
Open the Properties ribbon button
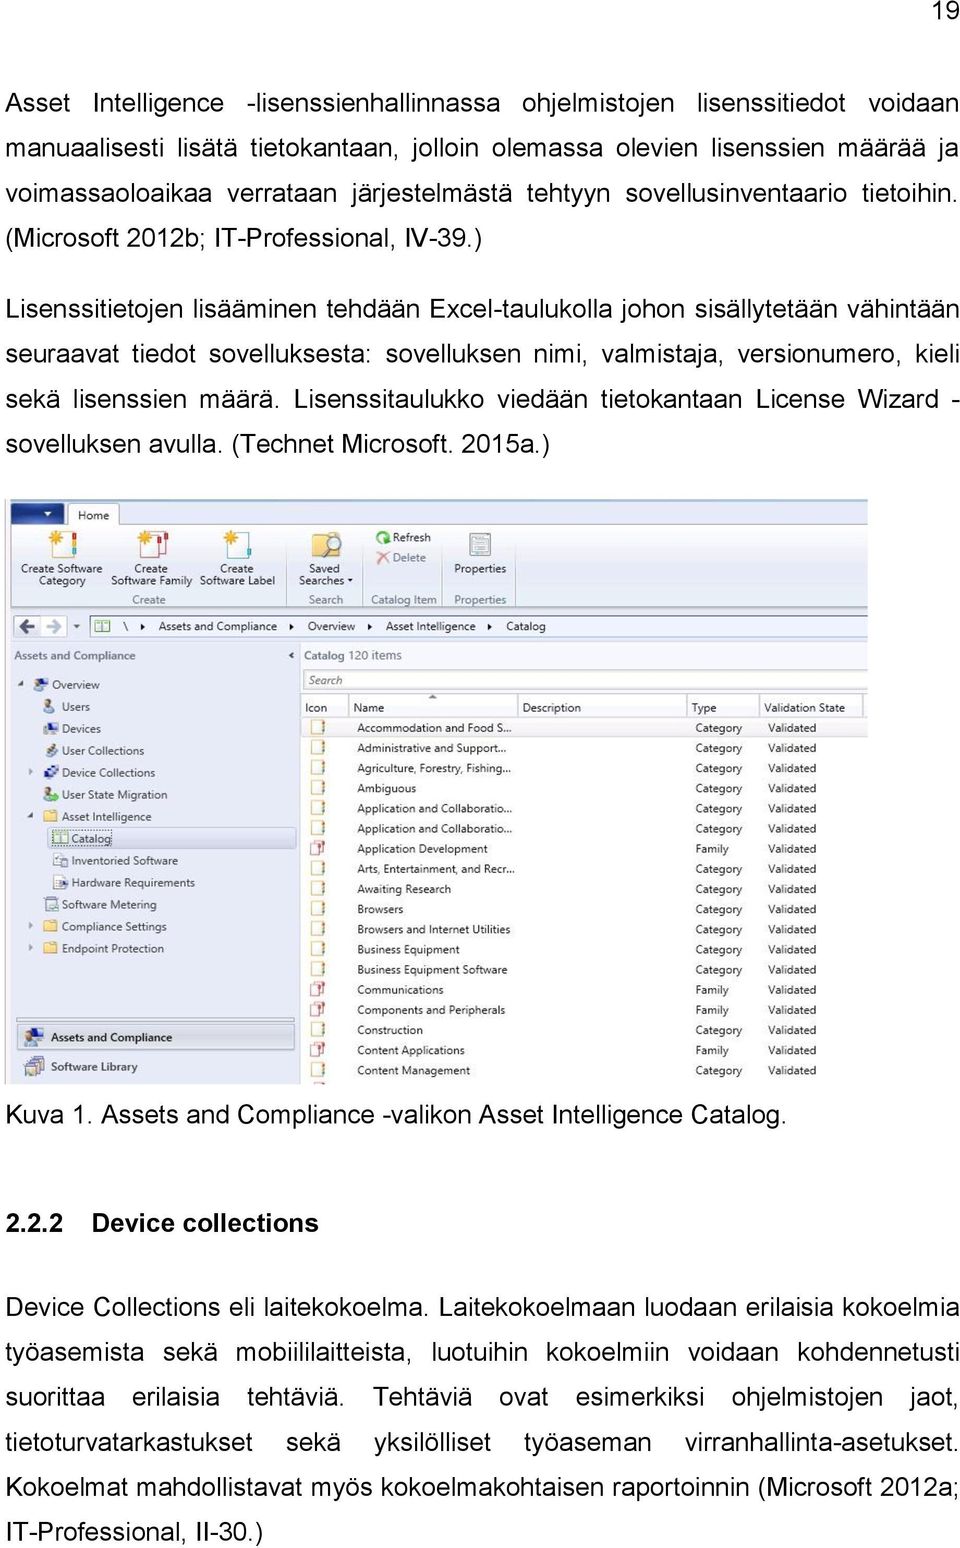pyautogui.click(x=480, y=554)
